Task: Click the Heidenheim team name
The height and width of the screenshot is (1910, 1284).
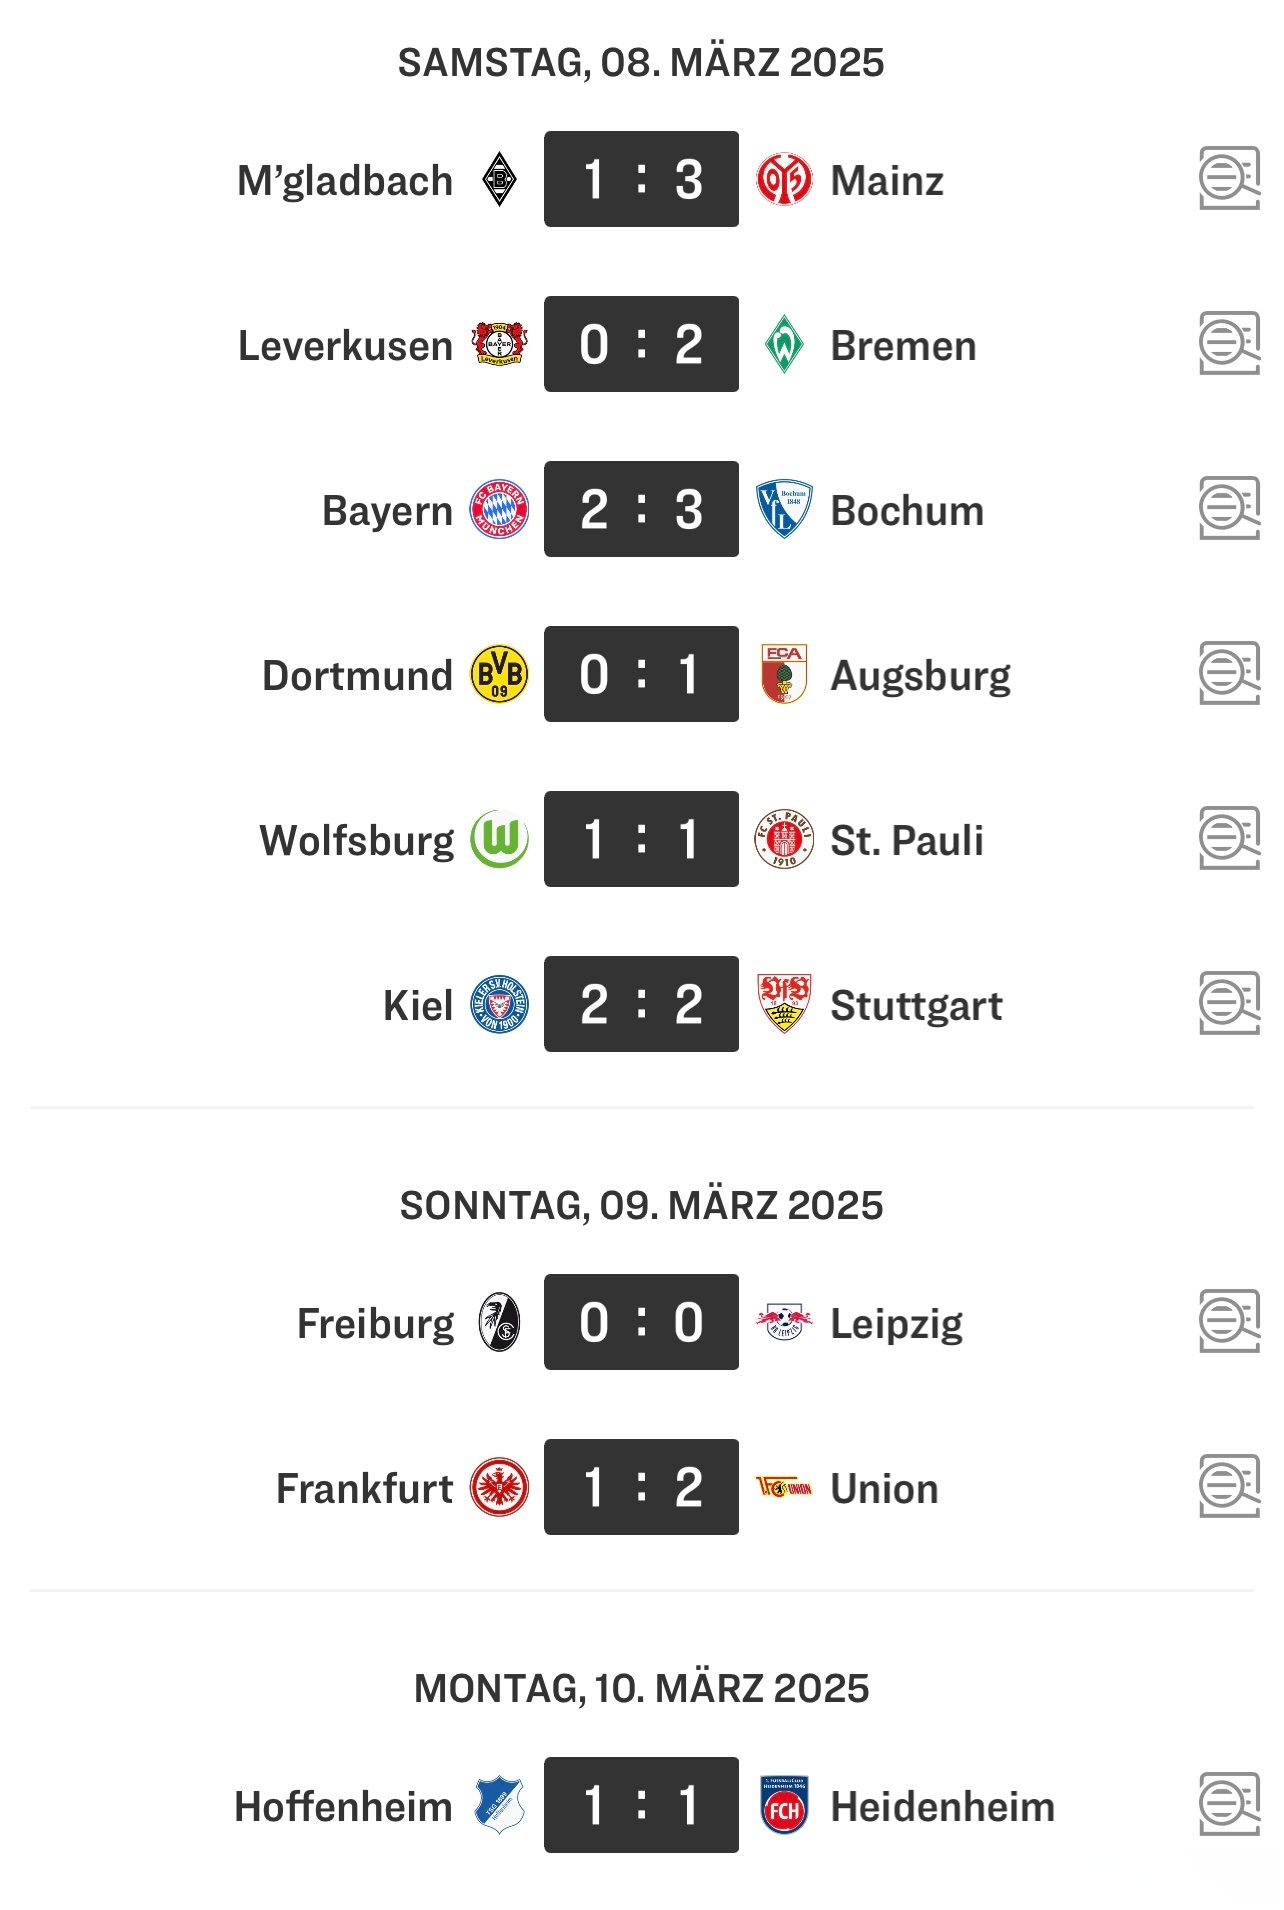Action: coord(942,1807)
